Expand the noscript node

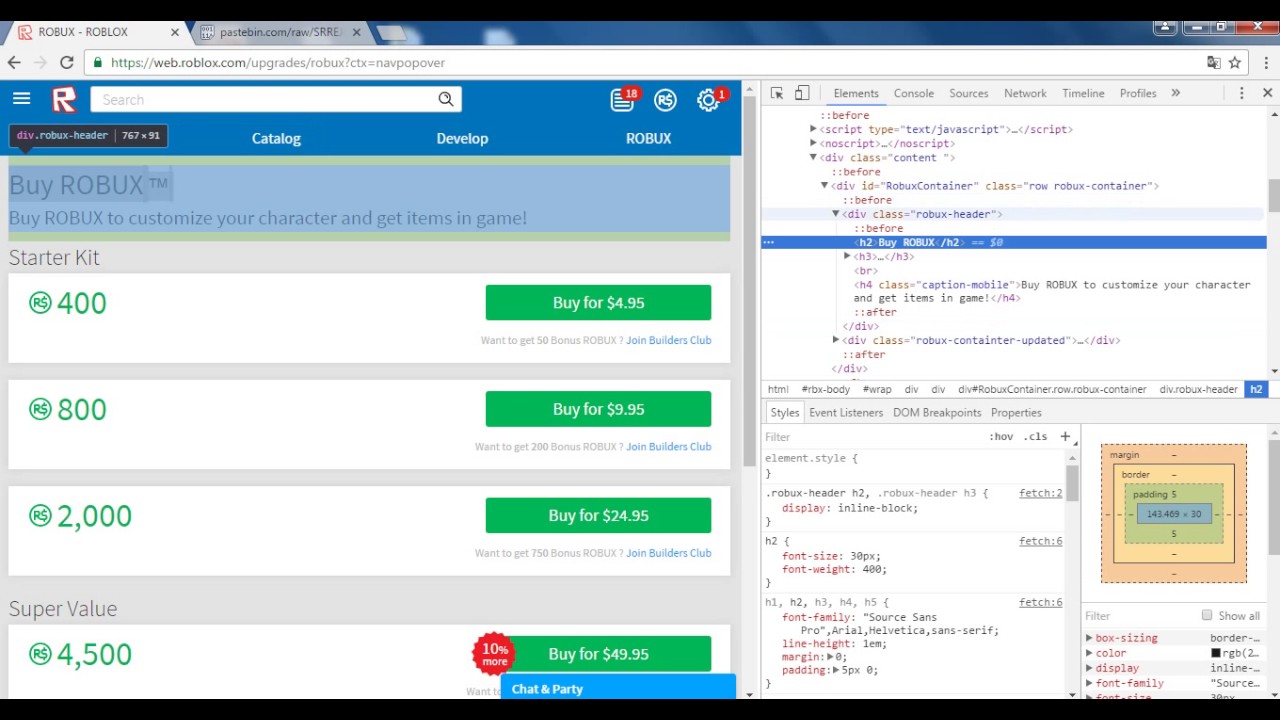pos(813,143)
